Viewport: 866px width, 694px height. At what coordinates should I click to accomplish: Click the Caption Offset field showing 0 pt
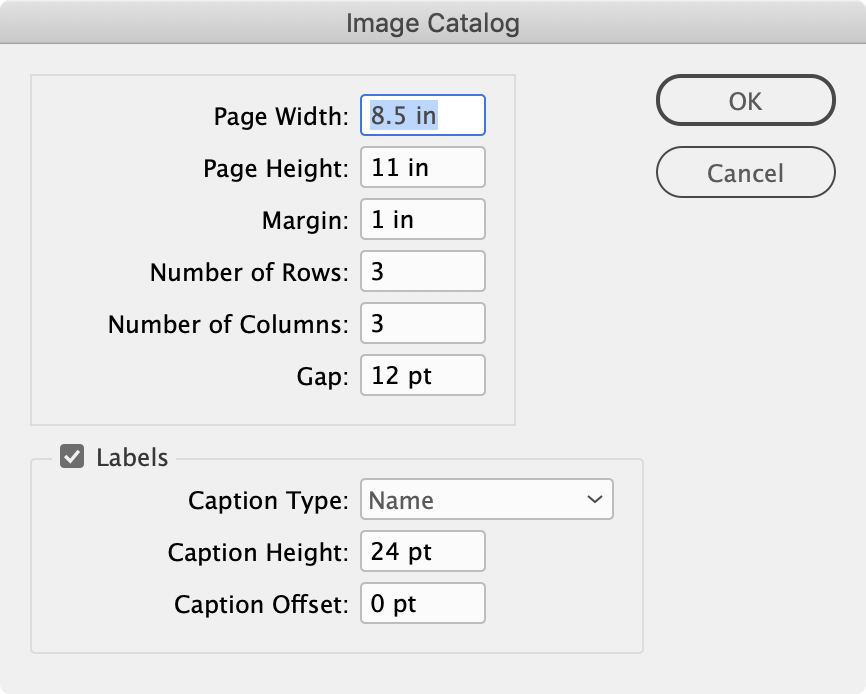[422, 603]
